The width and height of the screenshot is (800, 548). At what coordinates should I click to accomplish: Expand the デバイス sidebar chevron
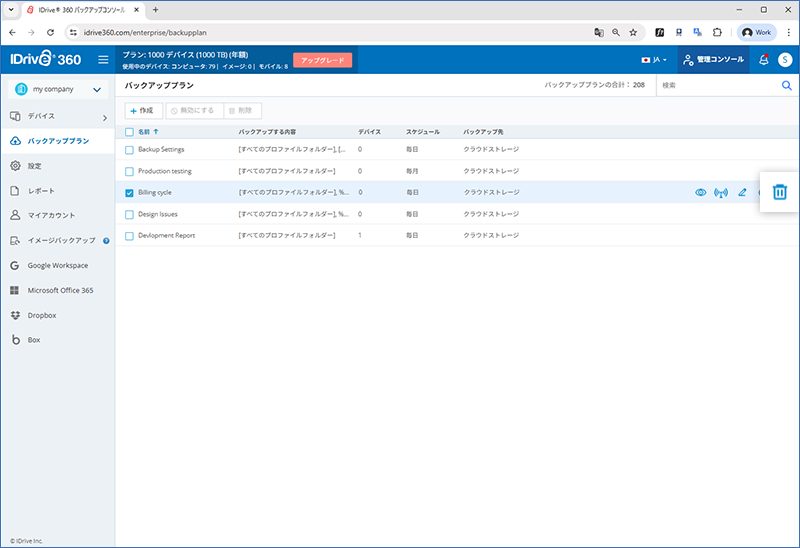tap(105, 118)
